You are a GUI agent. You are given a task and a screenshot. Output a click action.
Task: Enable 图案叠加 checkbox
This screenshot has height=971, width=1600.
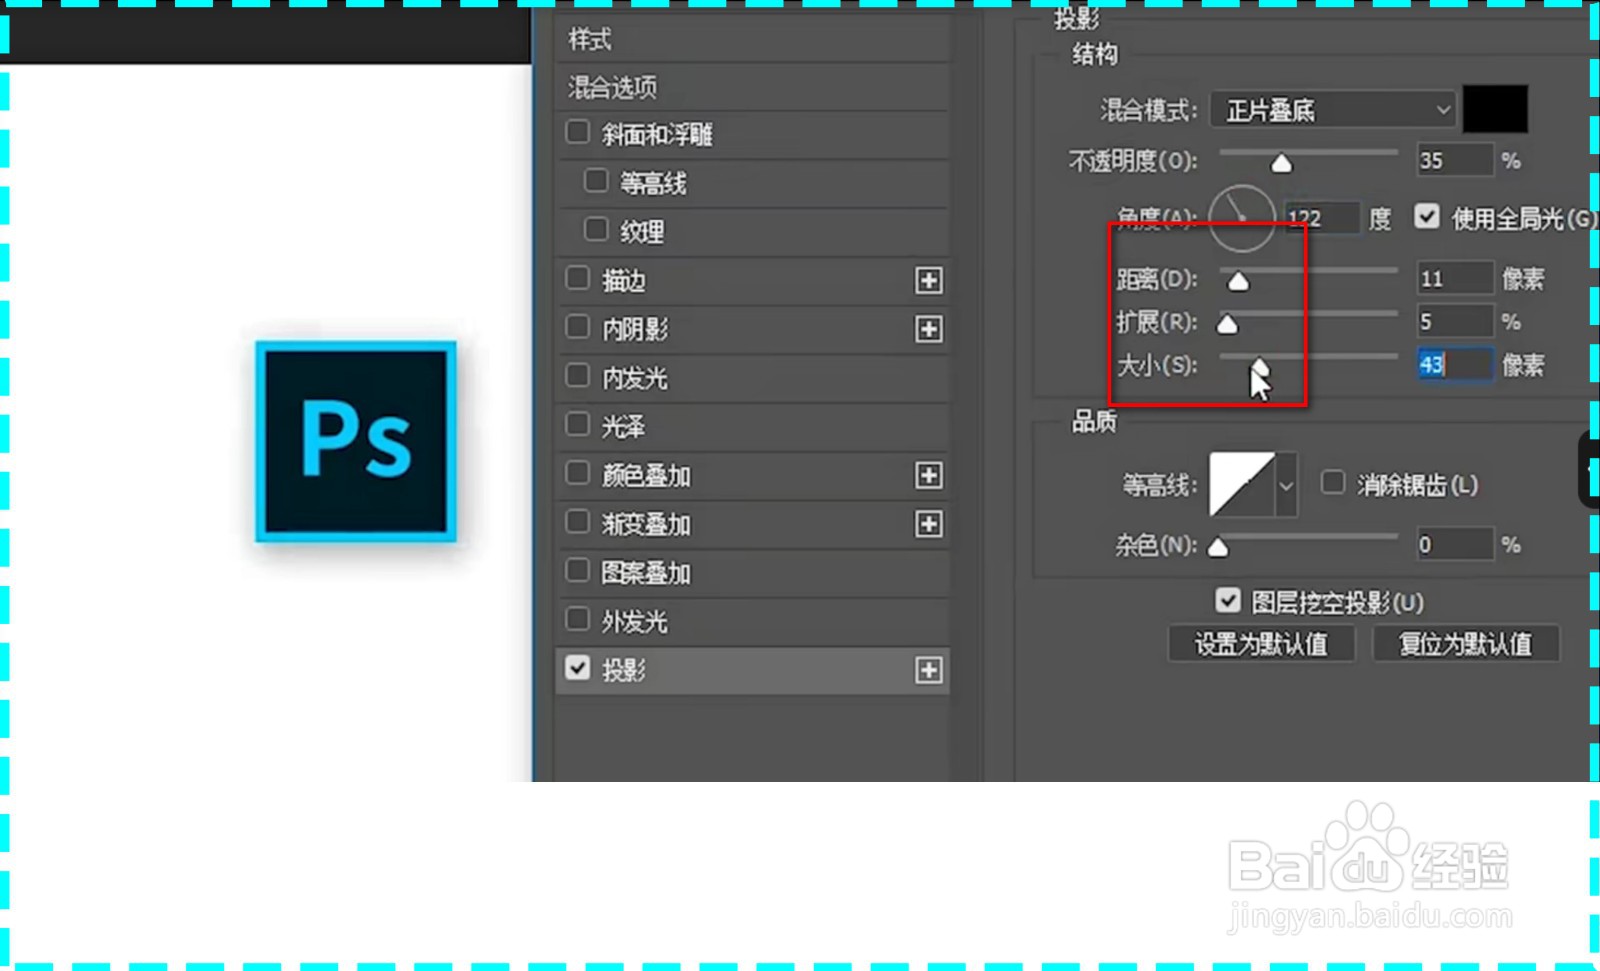[577, 570]
